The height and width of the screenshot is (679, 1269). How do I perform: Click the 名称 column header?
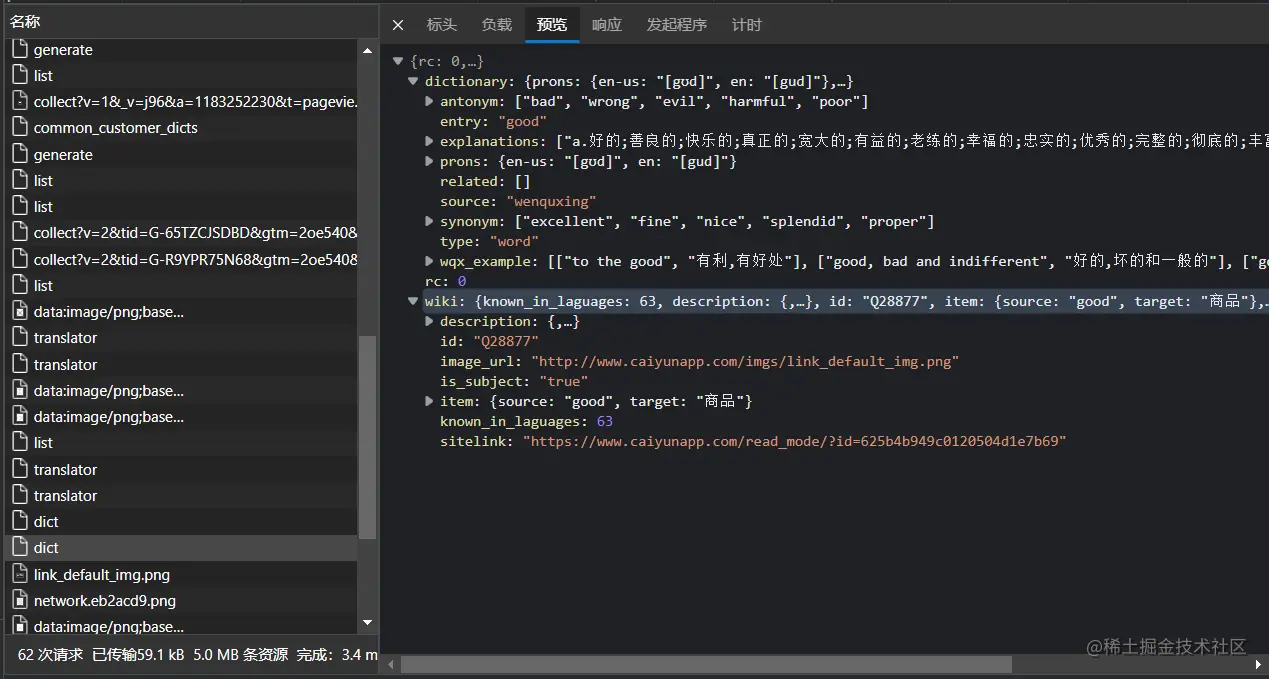click(x=189, y=20)
